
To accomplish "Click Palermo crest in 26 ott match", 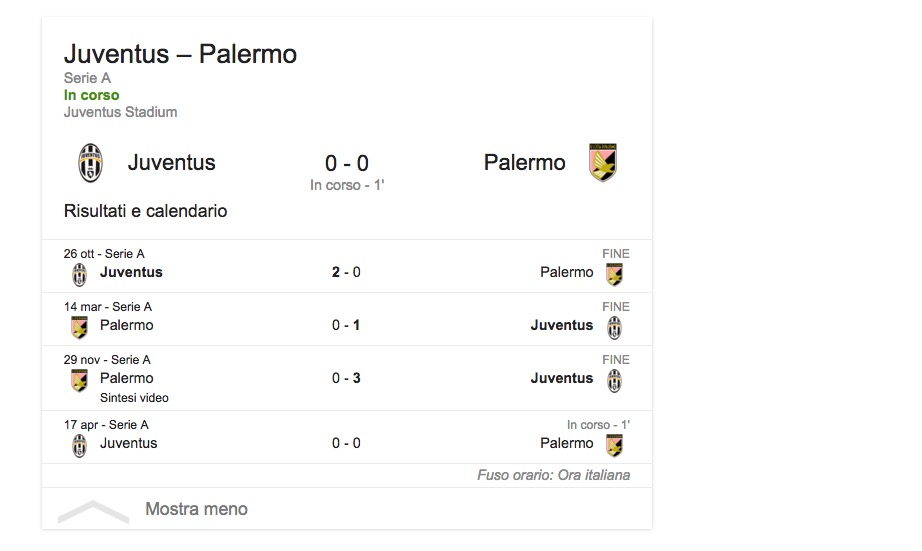I will (614, 274).
